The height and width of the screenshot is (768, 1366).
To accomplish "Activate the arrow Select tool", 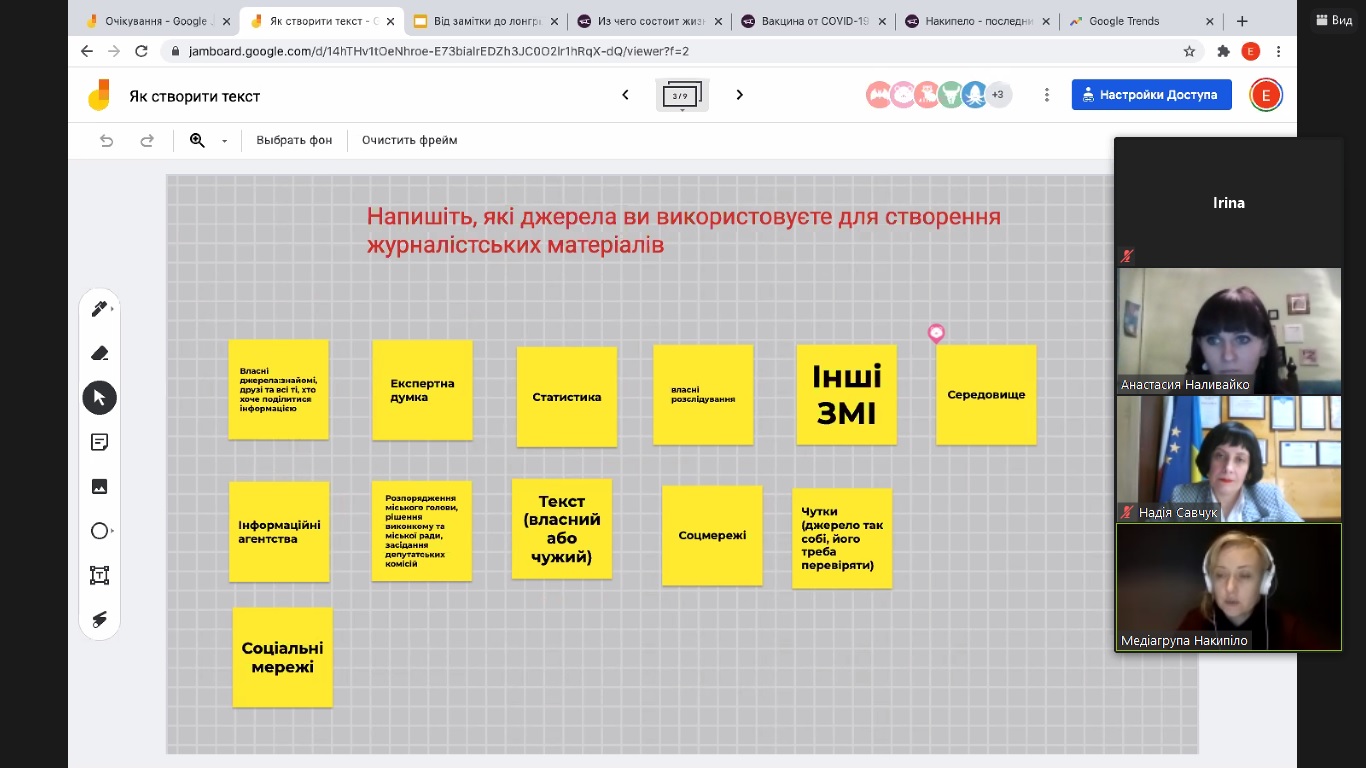I will [99, 398].
